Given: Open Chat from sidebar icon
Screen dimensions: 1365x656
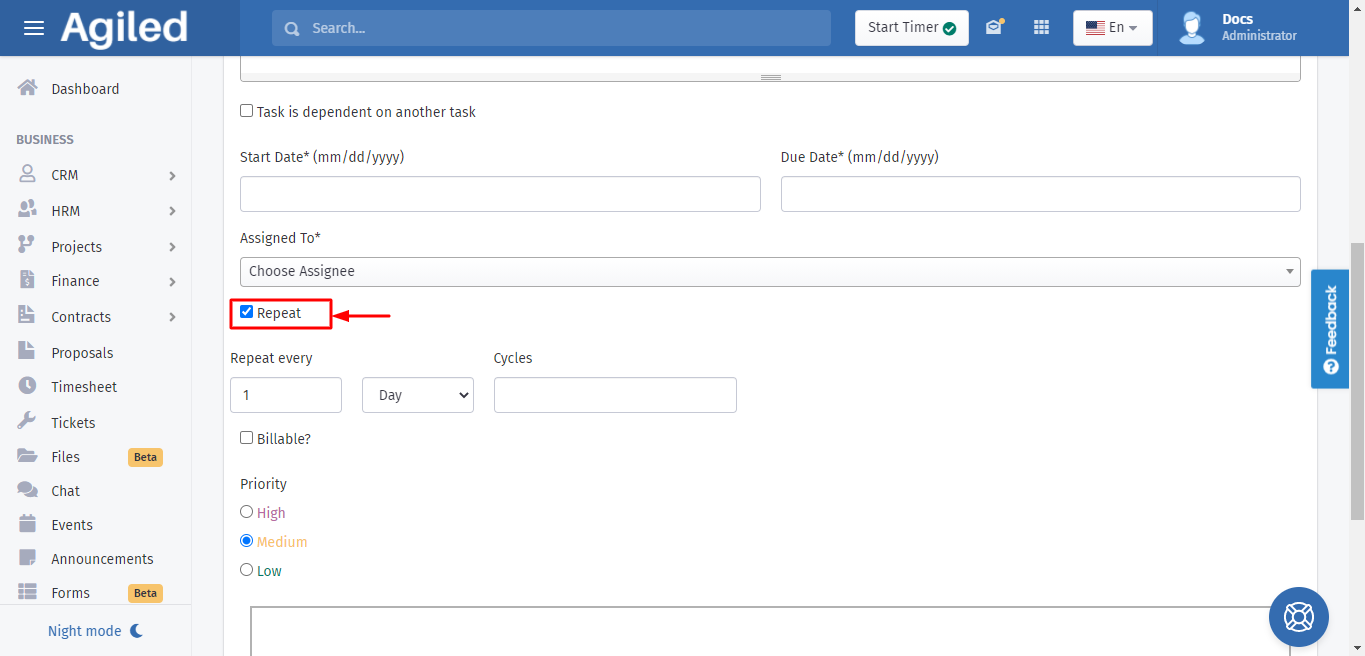Looking at the screenshot, I should tap(28, 490).
